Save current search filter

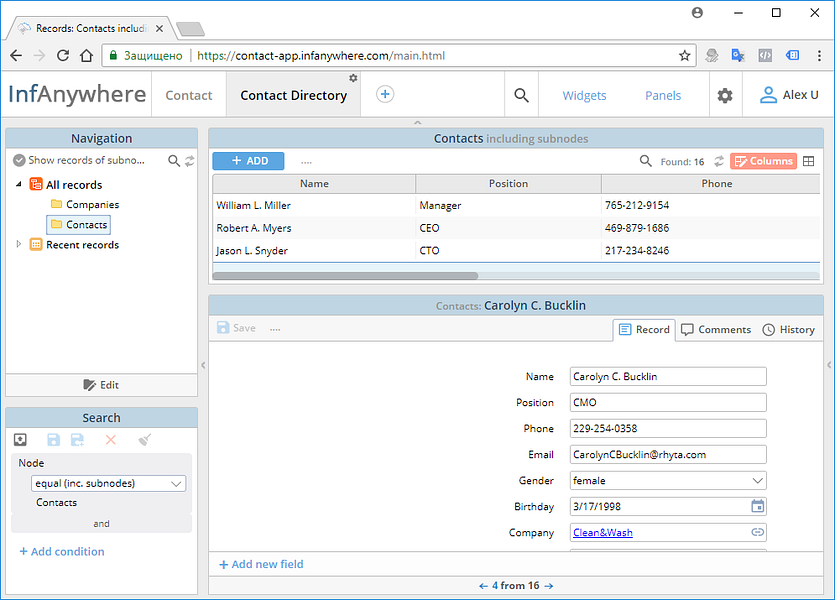[x=53, y=440]
